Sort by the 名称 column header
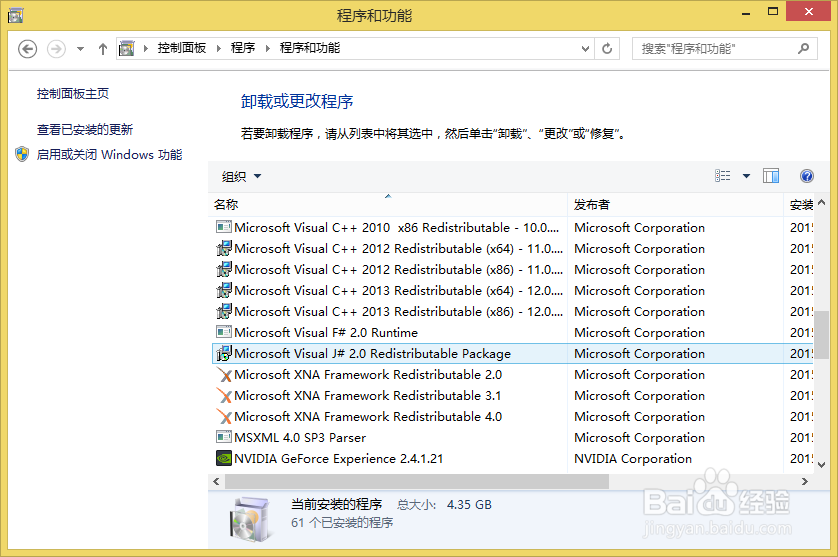The width and height of the screenshot is (838, 557). 387,205
